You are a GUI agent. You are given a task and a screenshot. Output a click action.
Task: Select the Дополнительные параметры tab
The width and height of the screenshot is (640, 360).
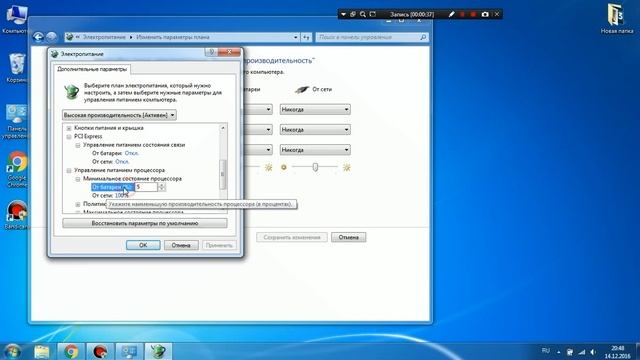pos(92,69)
